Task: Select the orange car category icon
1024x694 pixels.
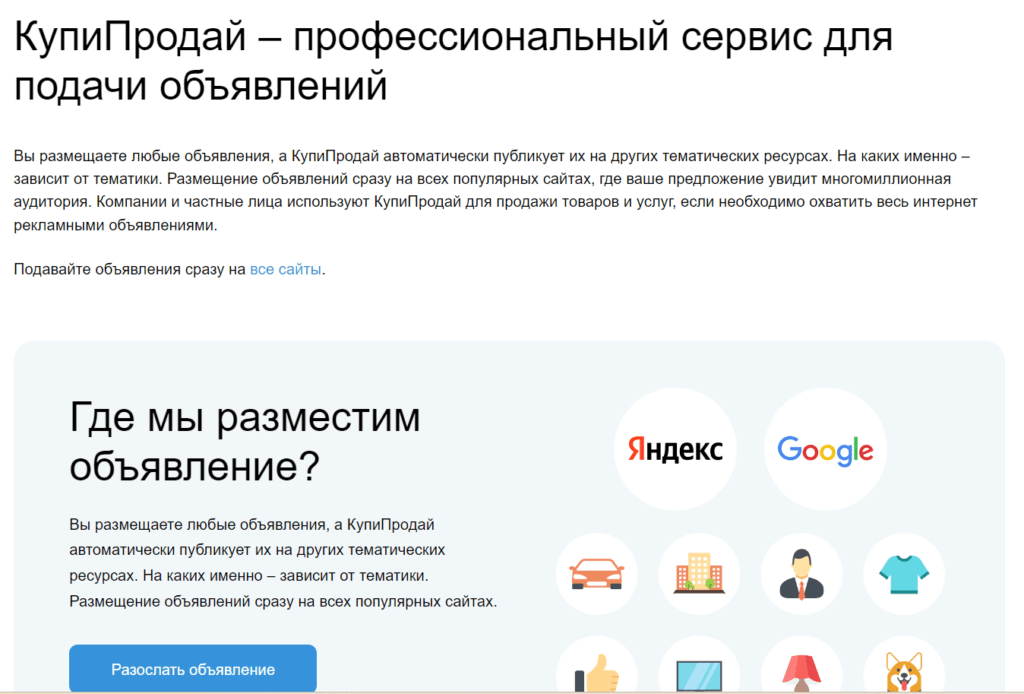Action: (x=597, y=574)
